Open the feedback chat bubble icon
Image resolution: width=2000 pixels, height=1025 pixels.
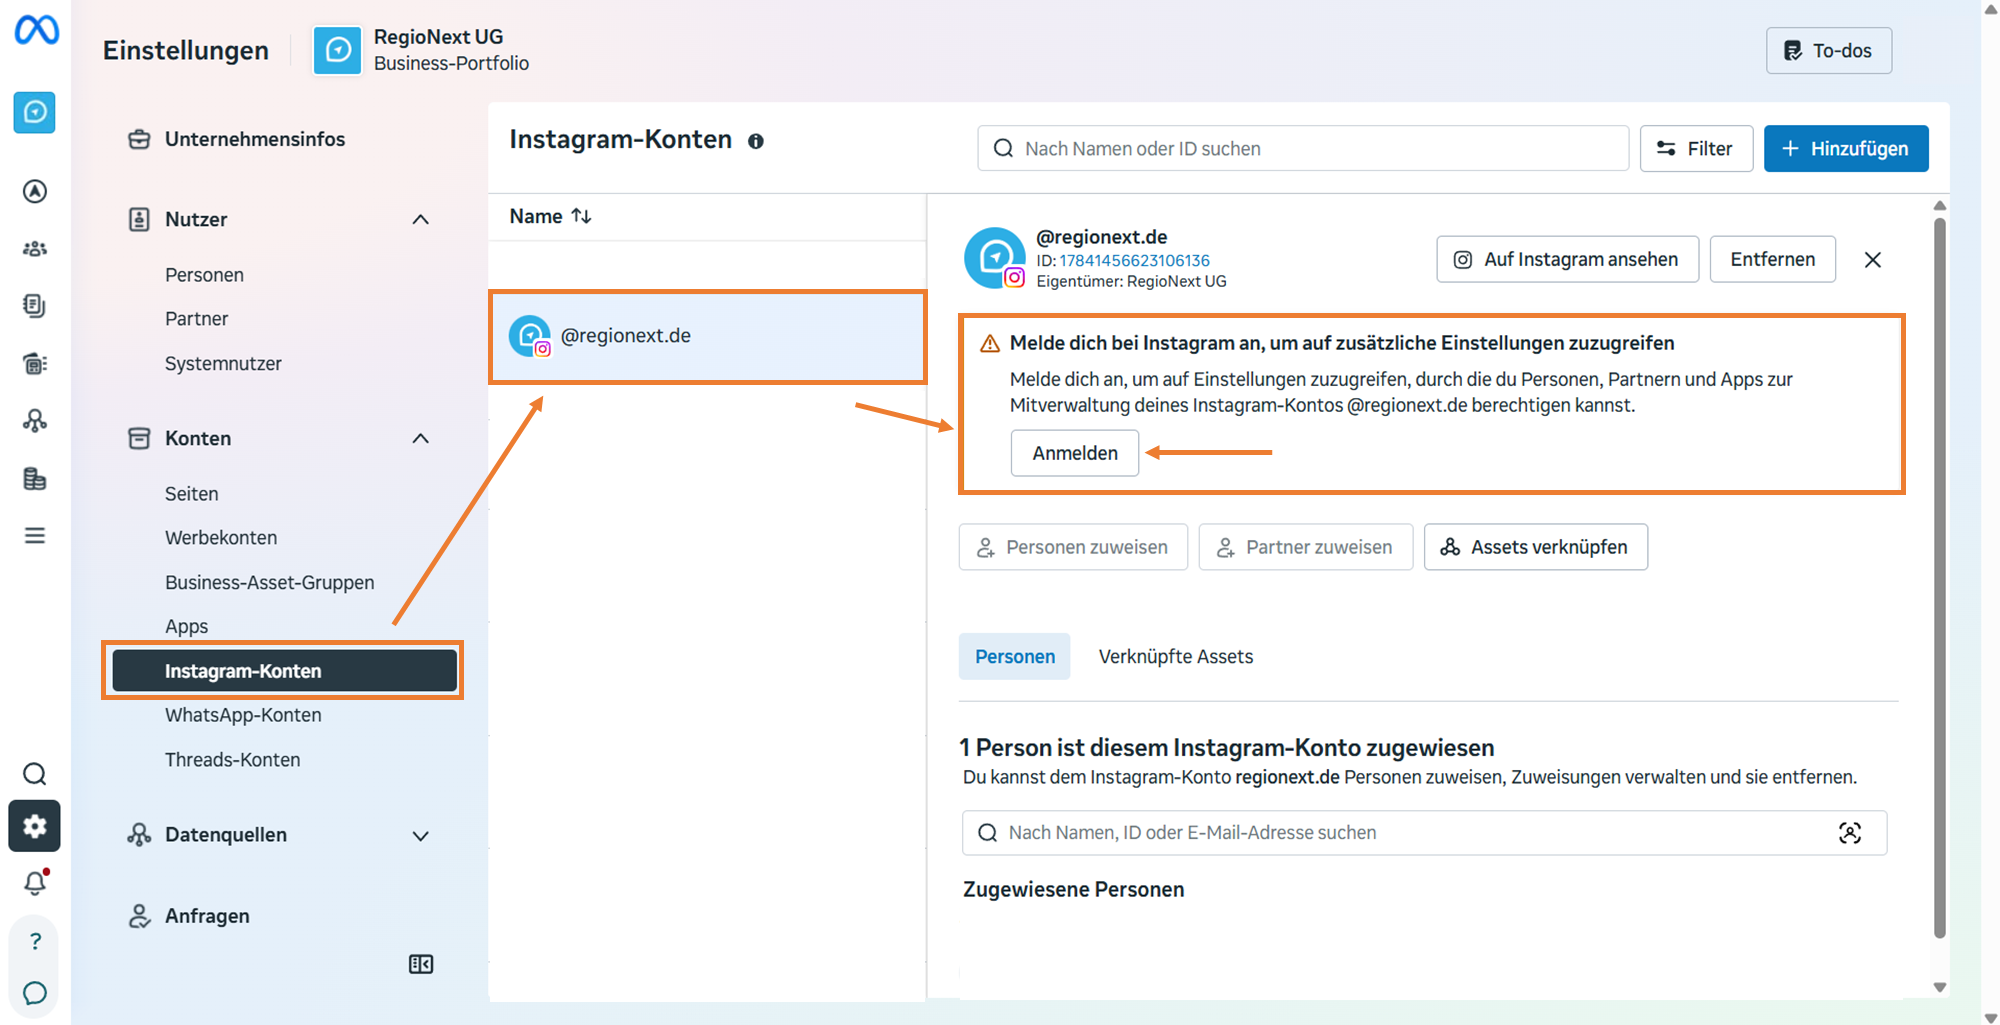[x=35, y=993]
